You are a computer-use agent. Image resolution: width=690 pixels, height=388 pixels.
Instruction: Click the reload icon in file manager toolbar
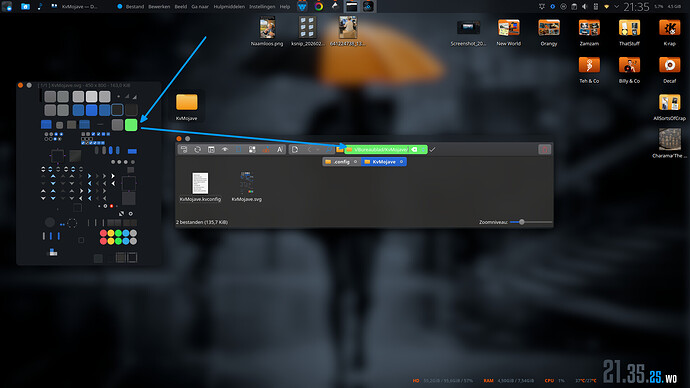pyautogui.click(x=198, y=150)
